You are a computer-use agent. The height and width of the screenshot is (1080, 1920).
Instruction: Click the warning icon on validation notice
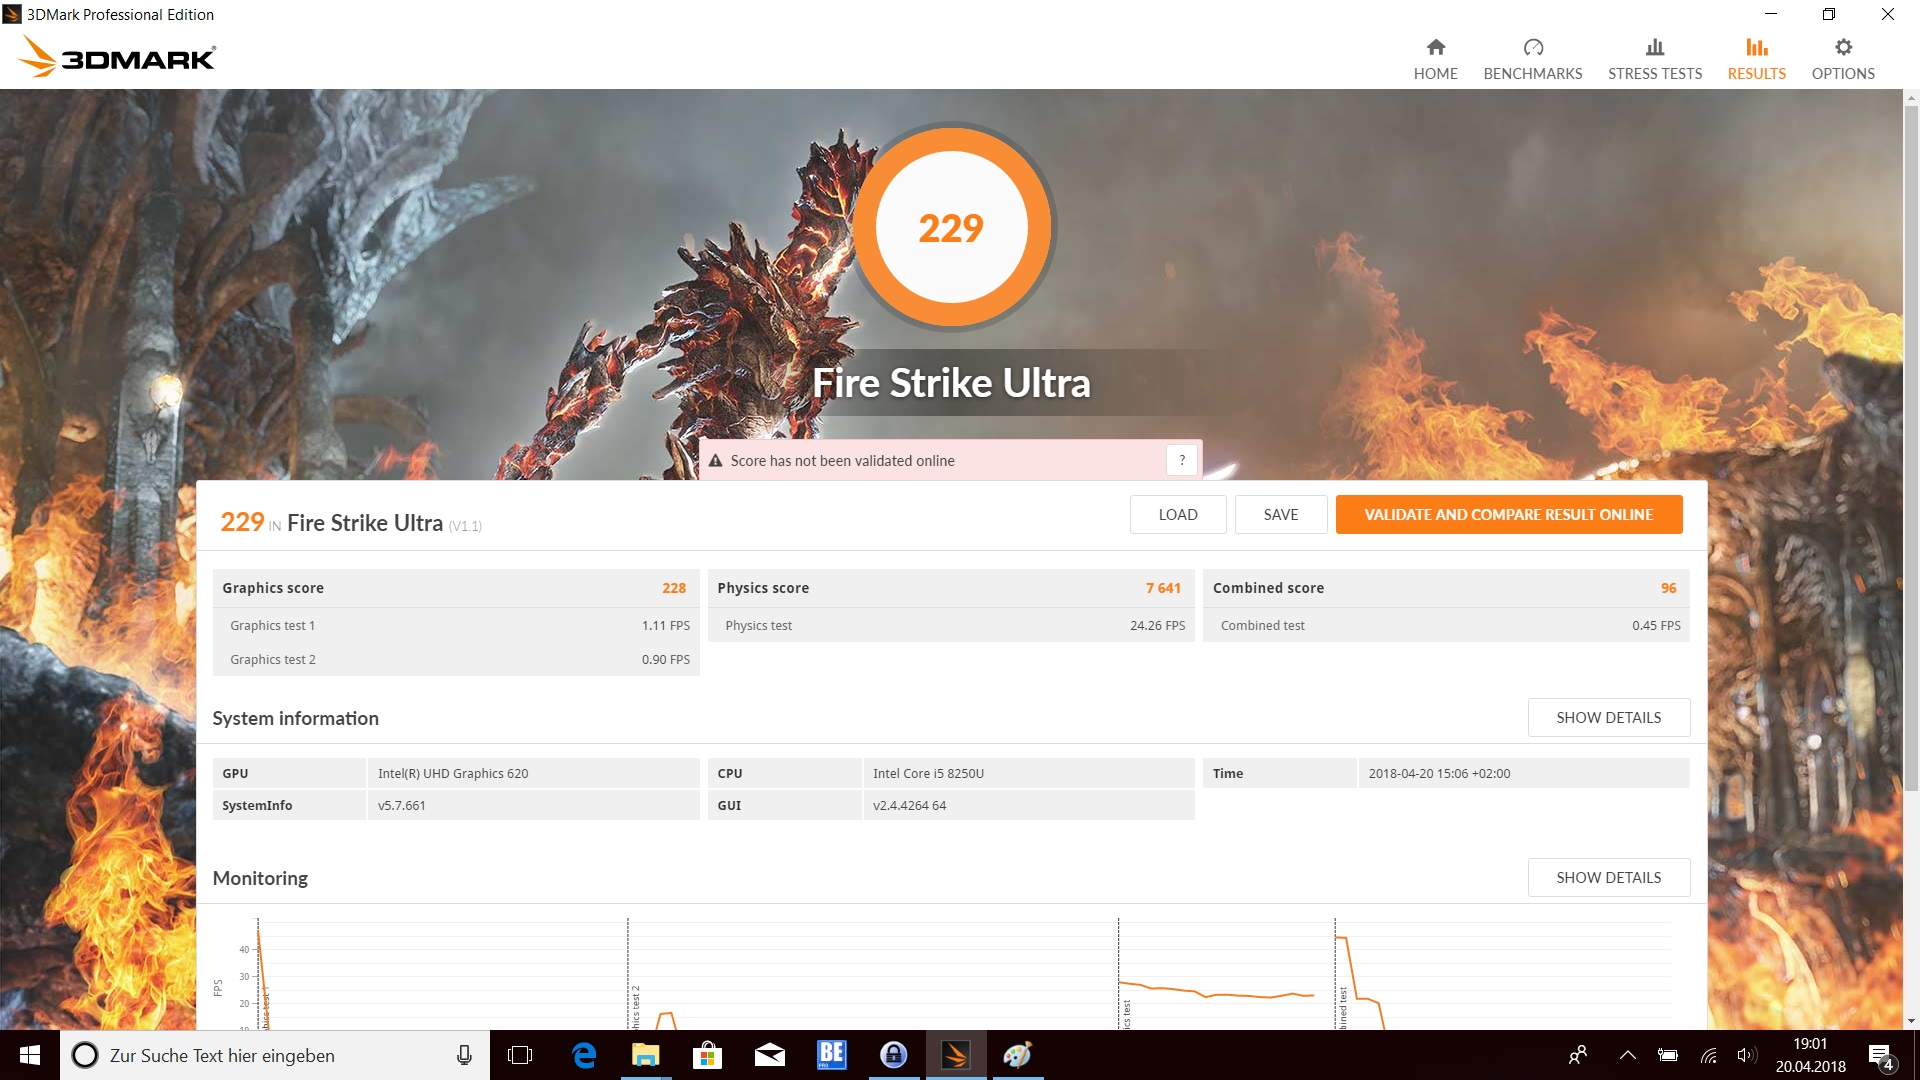pyautogui.click(x=715, y=461)
